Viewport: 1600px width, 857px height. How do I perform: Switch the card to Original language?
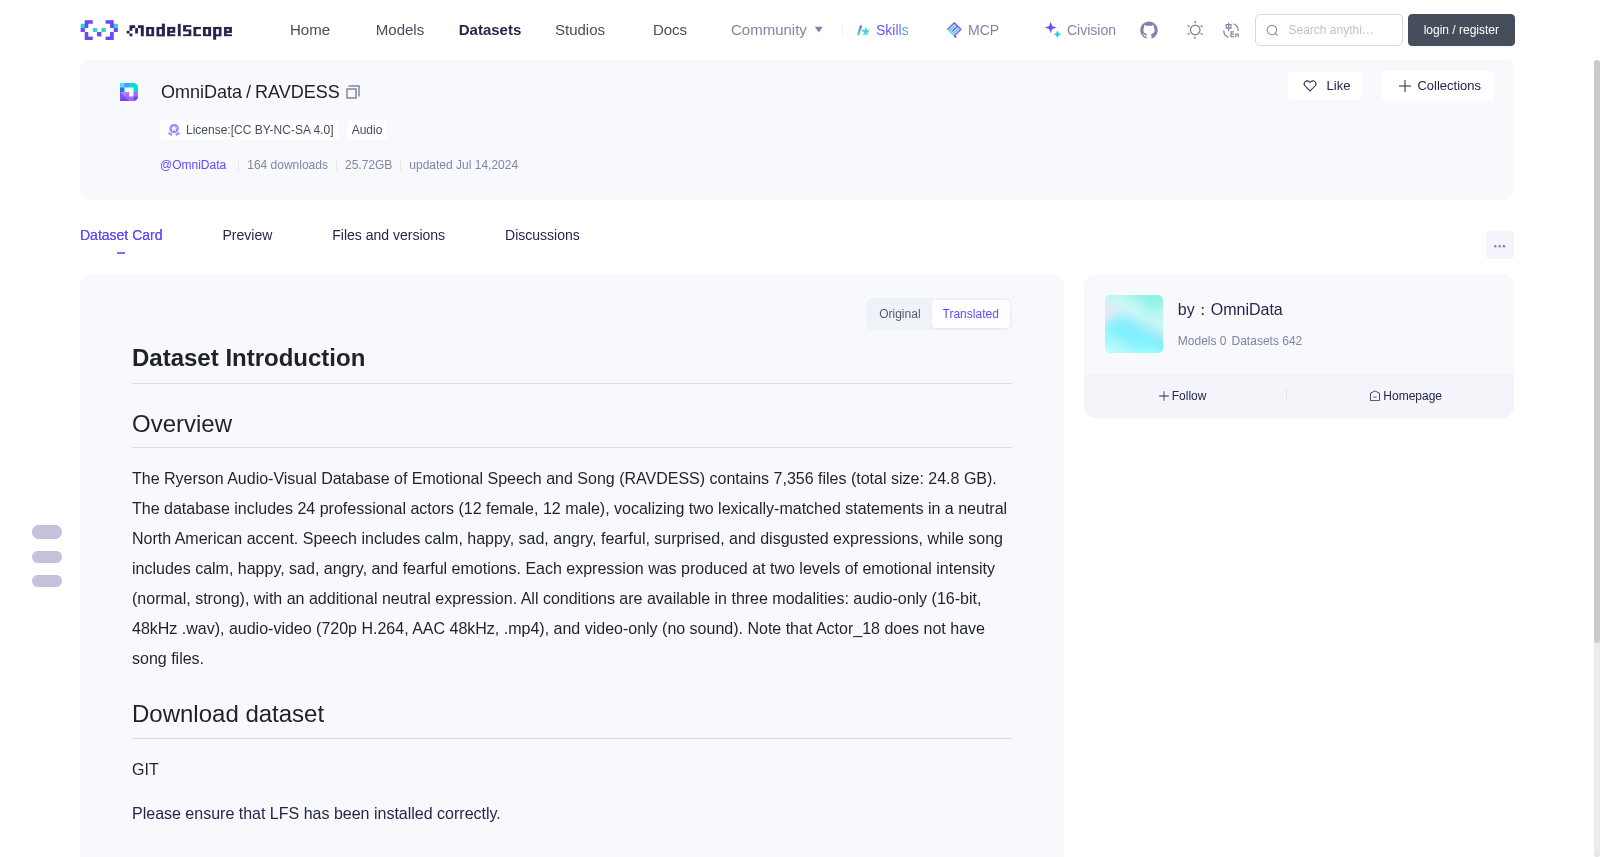tap(899, 314)
